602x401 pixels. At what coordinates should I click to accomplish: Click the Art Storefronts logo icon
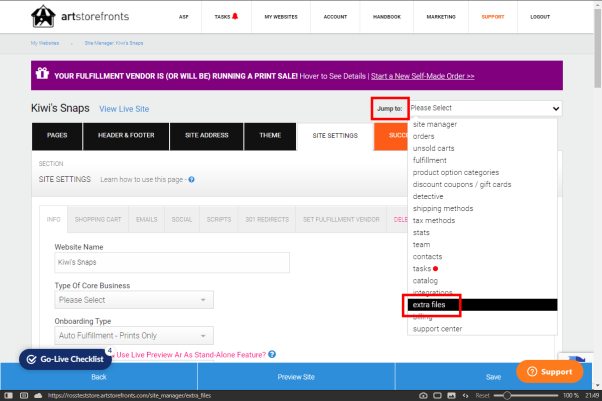(x=43, y=16)
